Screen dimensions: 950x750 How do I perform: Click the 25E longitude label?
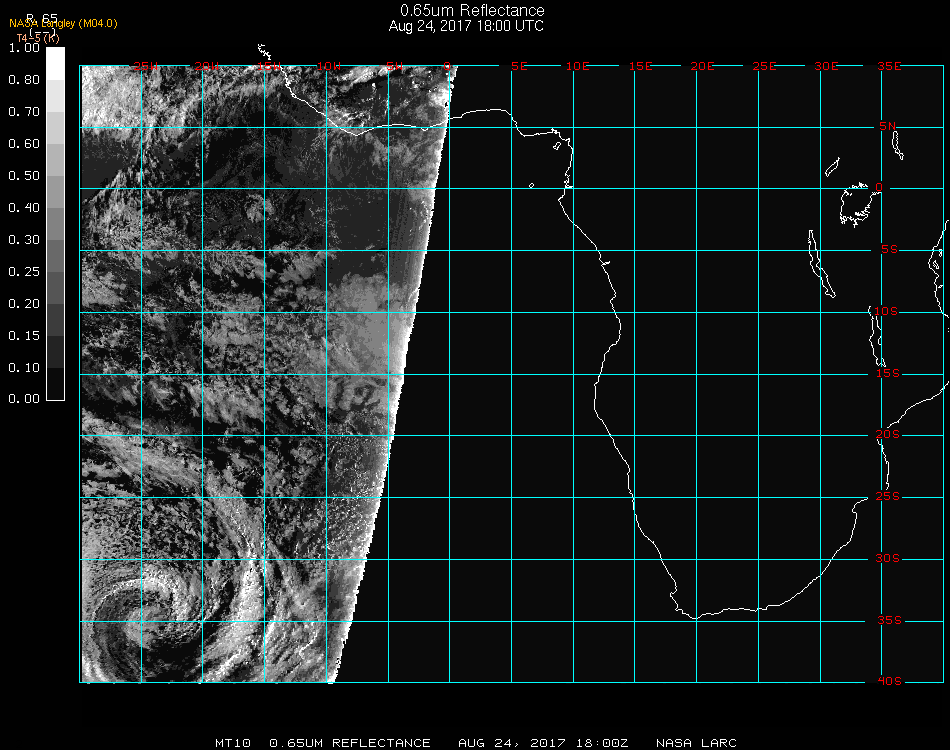(765, 66)
